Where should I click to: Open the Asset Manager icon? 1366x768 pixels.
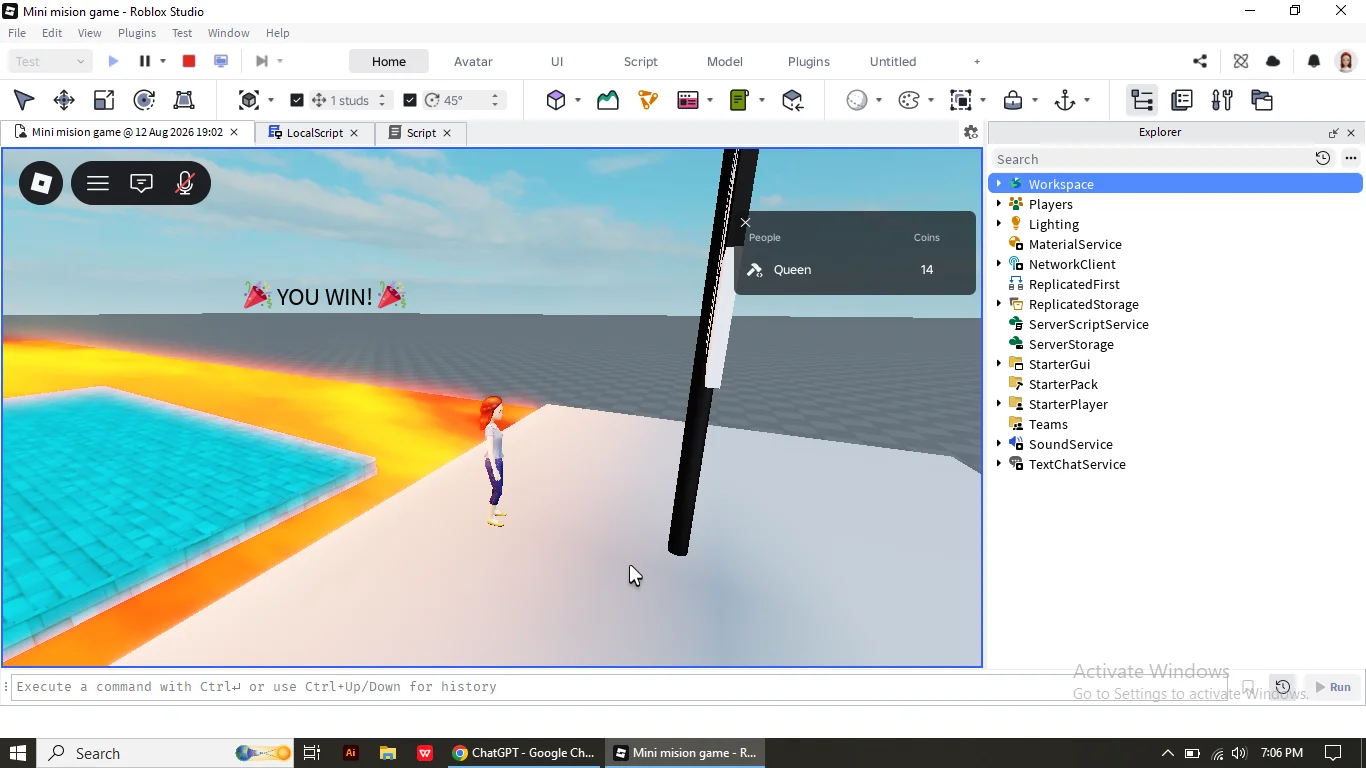1262,100
